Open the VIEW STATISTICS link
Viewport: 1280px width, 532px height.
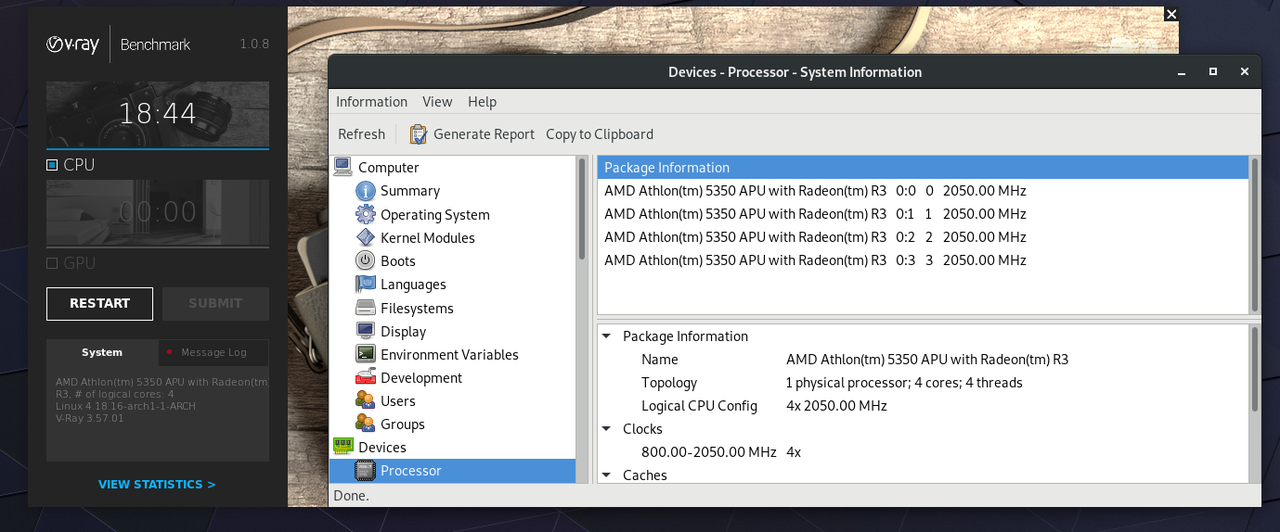coord(157,484)
